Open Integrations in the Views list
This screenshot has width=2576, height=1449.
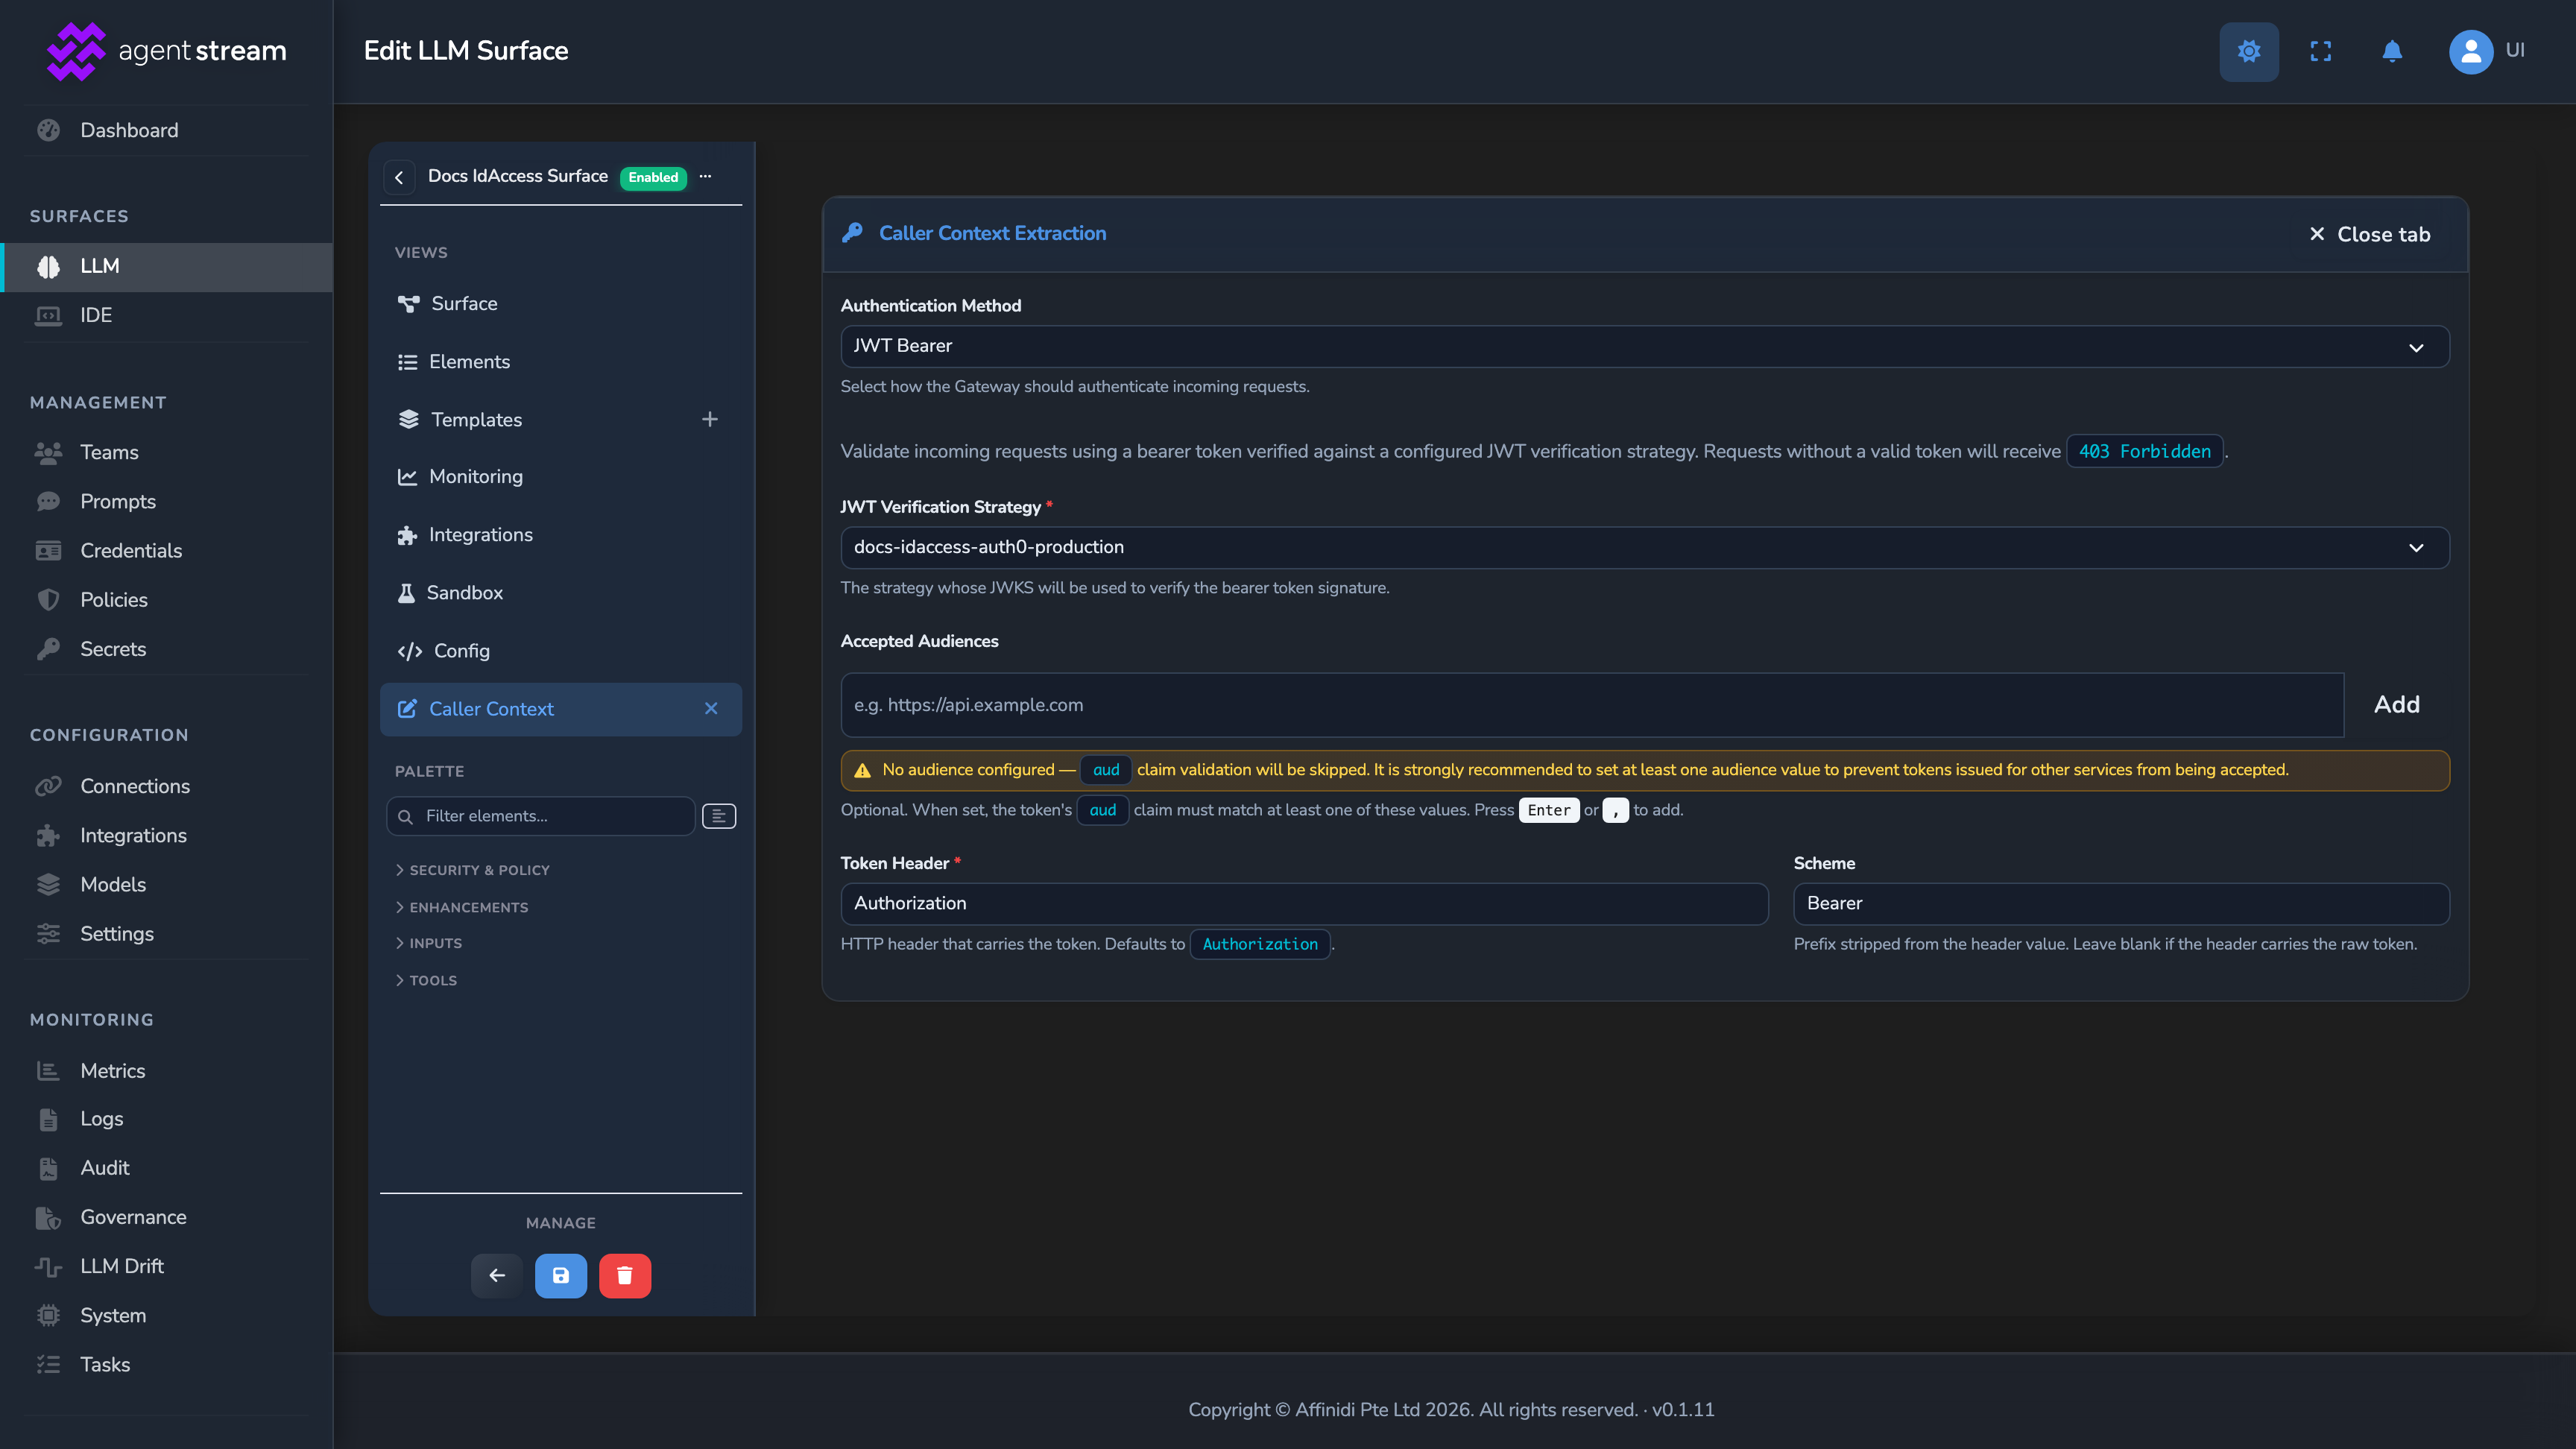coord(560,534)
